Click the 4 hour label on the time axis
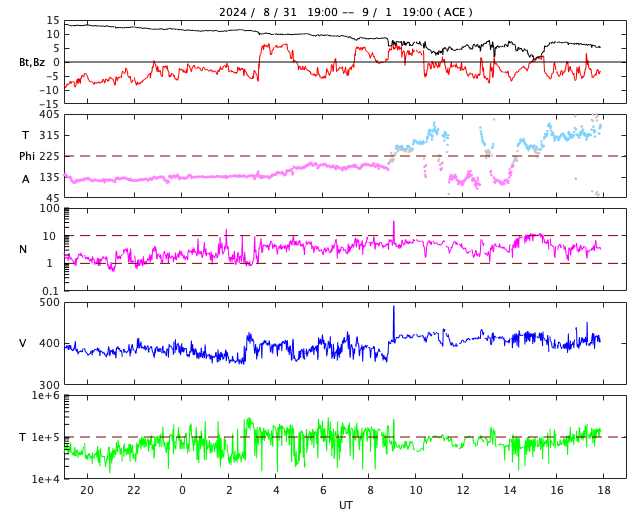 [276, 490]
